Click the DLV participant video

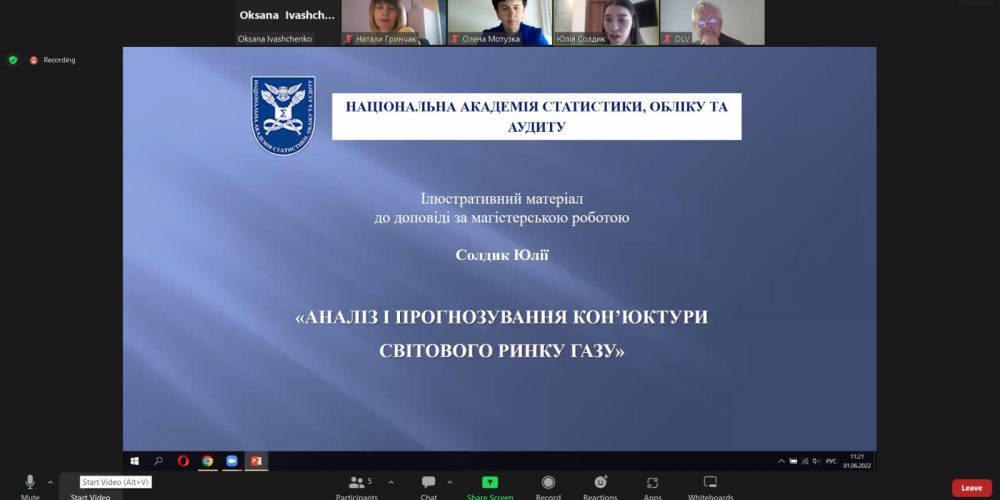(712, 22)
